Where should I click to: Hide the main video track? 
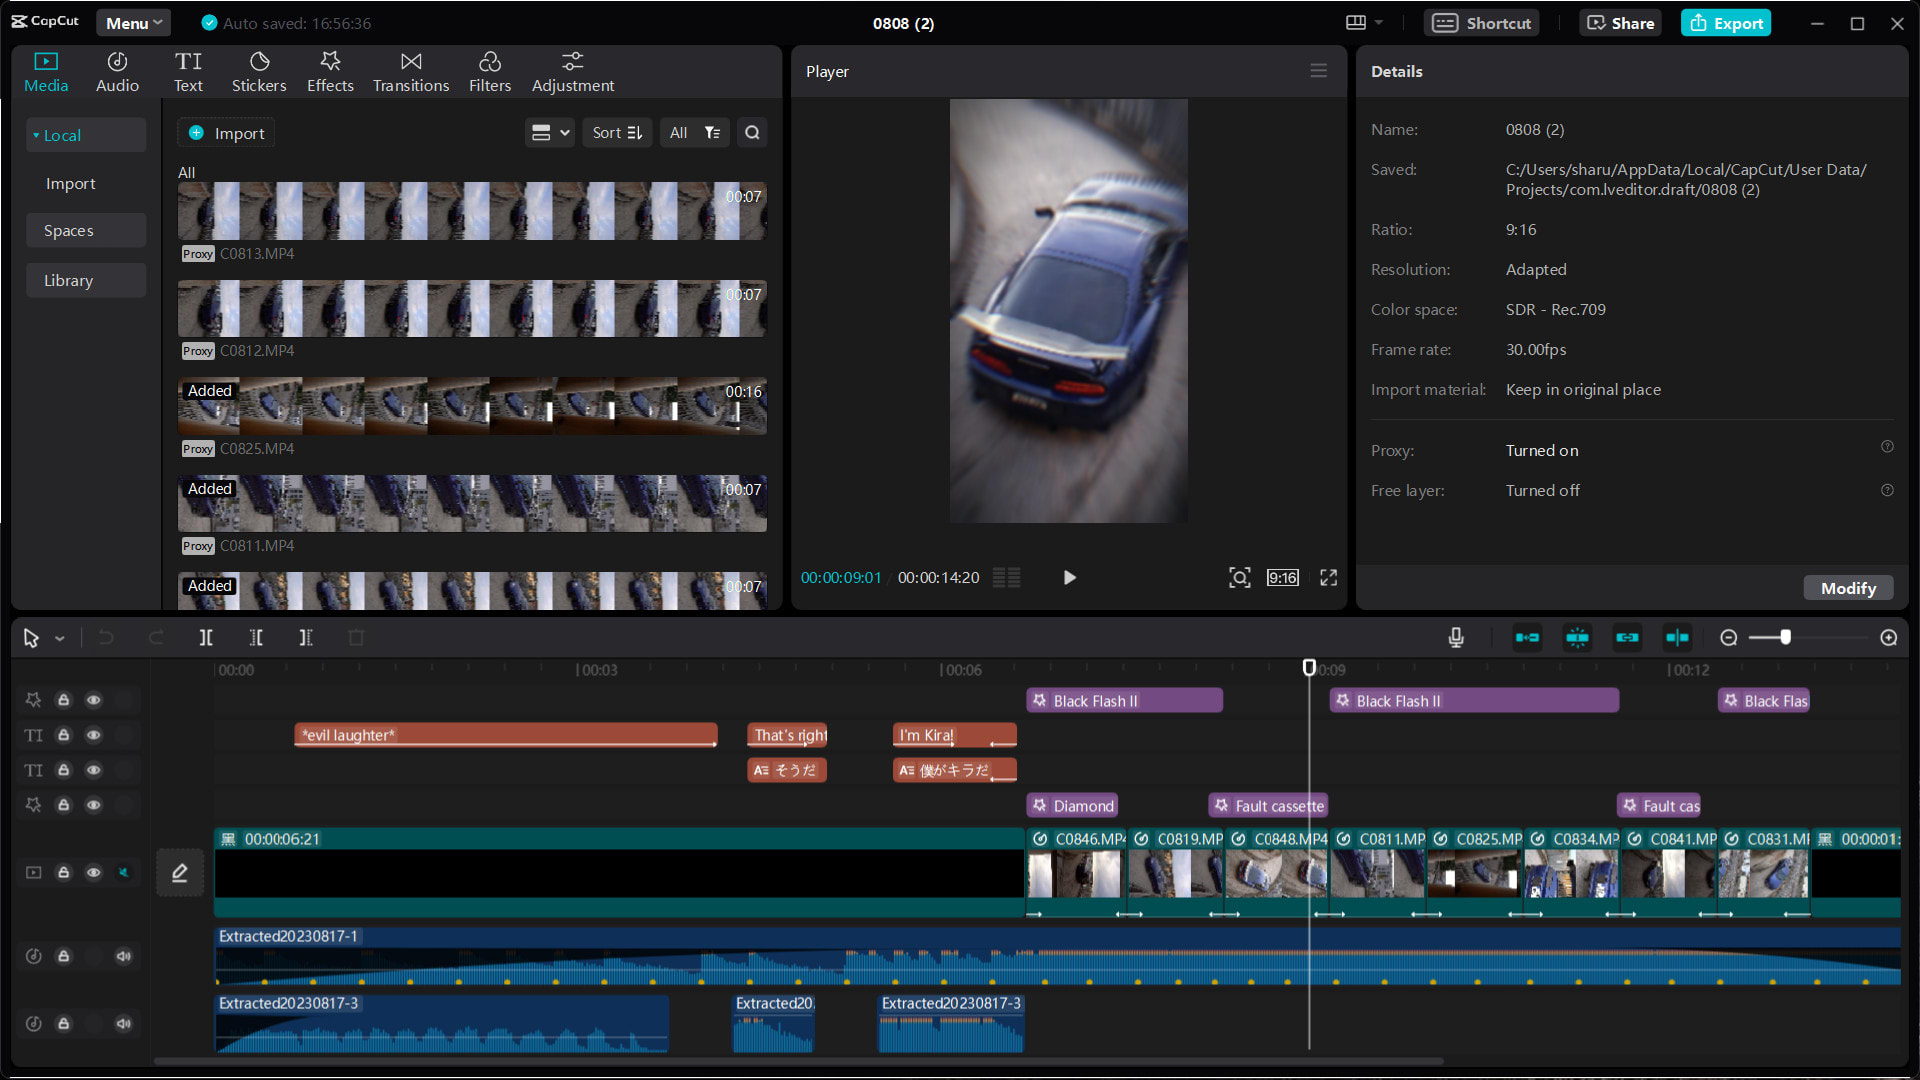[93, 873]
